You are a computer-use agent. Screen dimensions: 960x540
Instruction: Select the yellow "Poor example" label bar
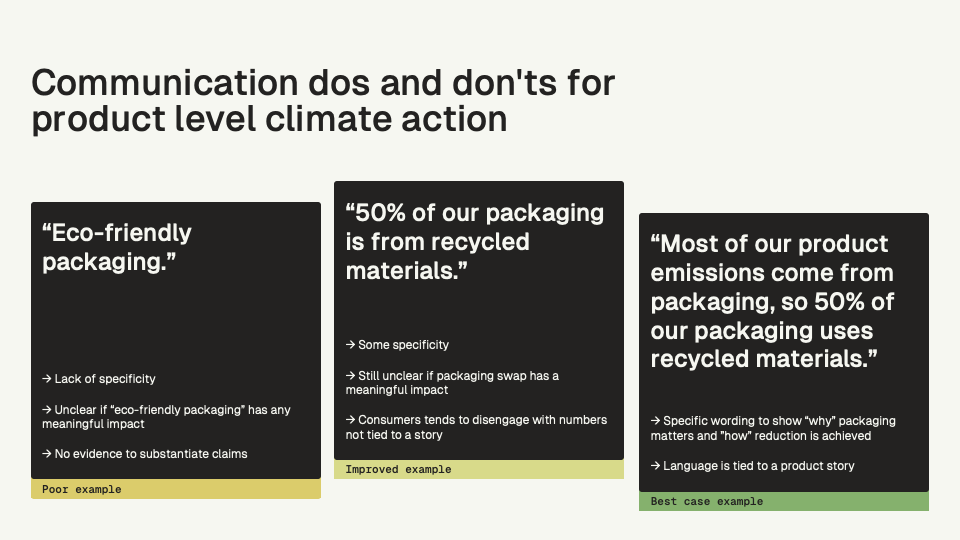(176, 489)
